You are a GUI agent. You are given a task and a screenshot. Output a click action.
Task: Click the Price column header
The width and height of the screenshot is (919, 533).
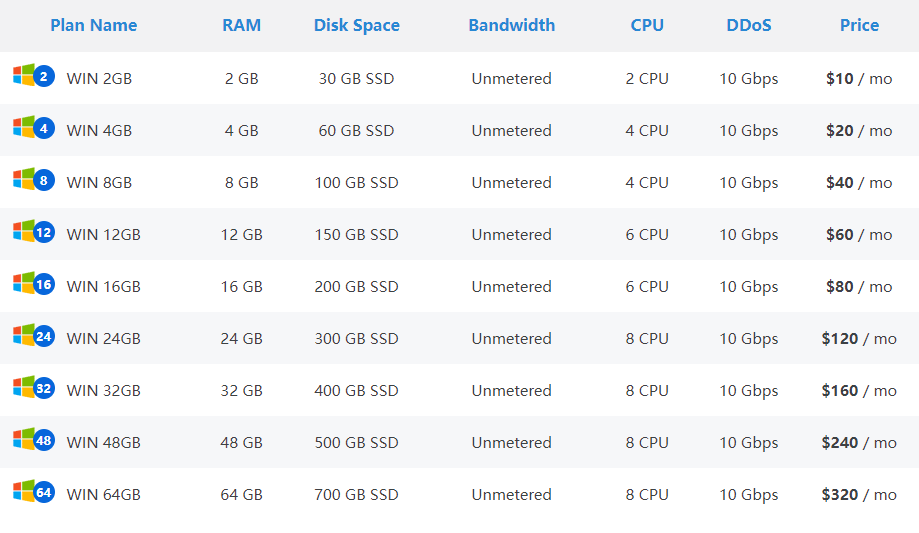[x=859, y=26]
